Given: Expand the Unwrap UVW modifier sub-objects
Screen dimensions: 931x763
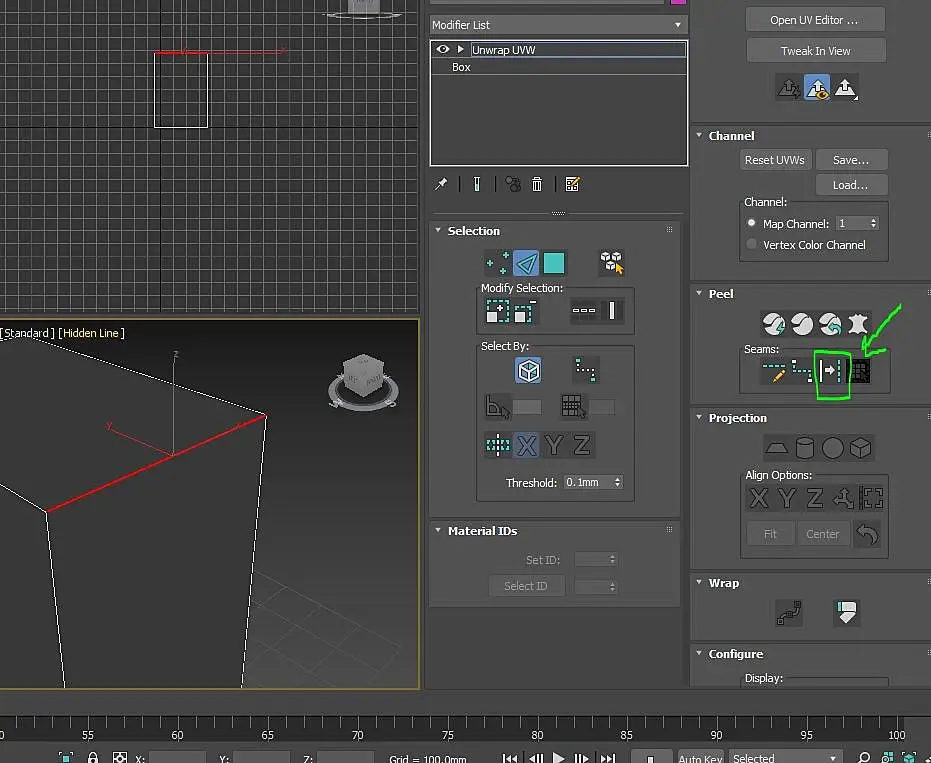Looking at the screenshot, I should click(461, 49).
